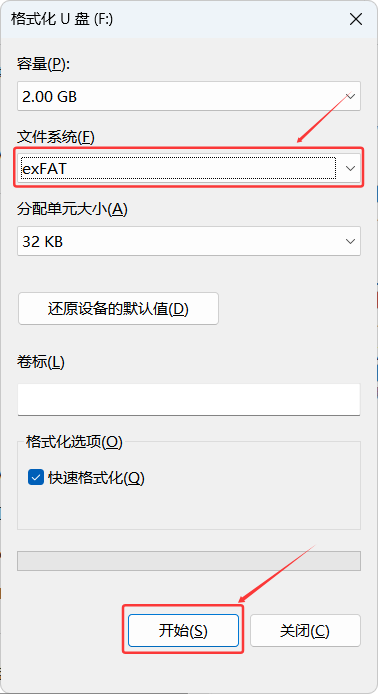Screen dimensions: 378x694
Task: Click the 关闭(C) button
Action: point(305,631)
